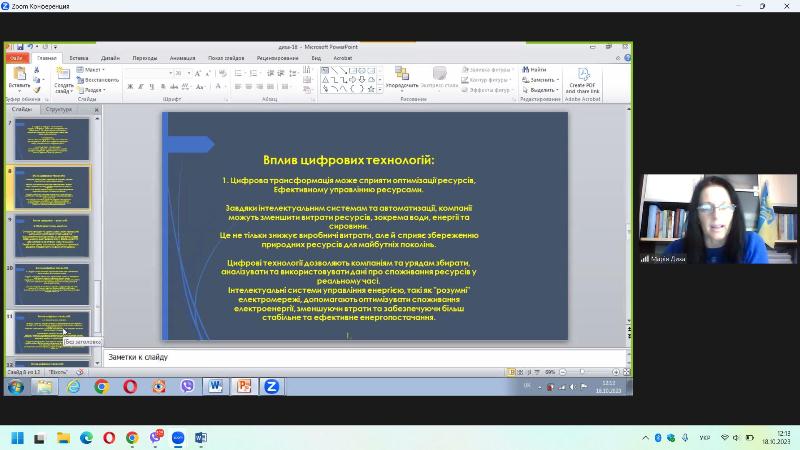This screenshot has height=450, width=800.
Task: Switch to Structure (Структура) pane tab
Action: point(58,109)
